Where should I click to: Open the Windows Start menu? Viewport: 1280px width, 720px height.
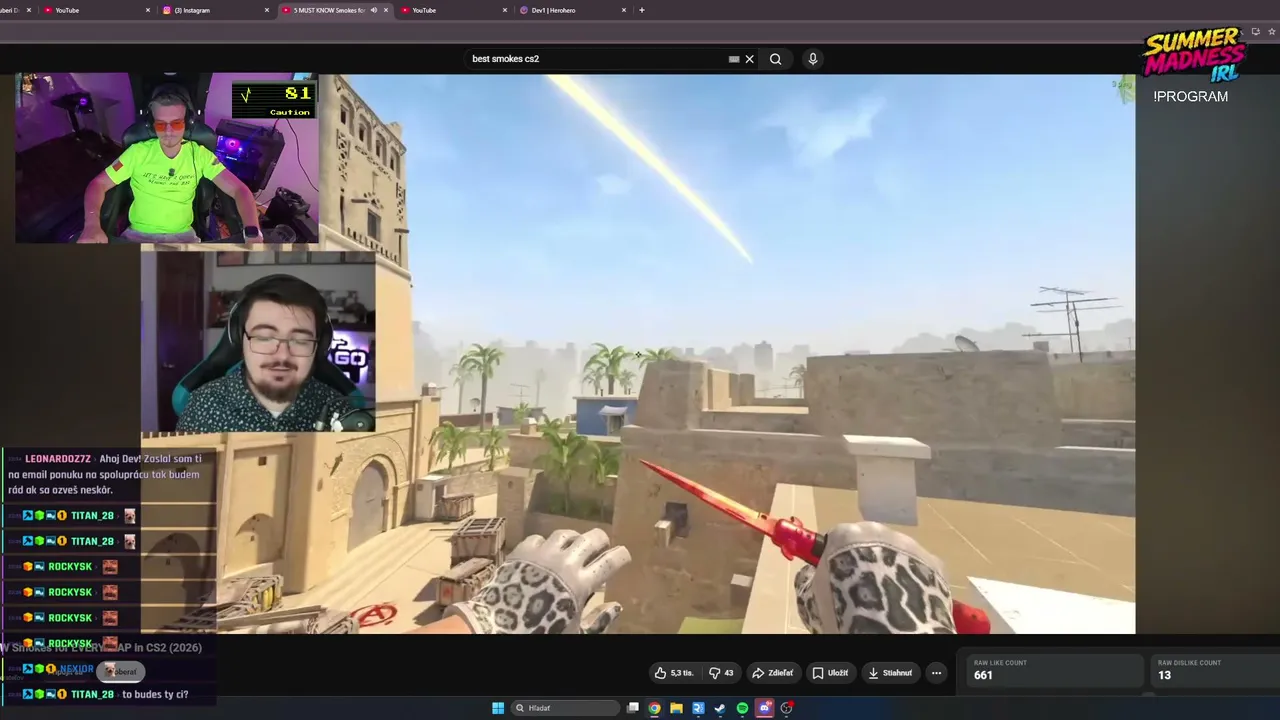(x=498, y=708)
